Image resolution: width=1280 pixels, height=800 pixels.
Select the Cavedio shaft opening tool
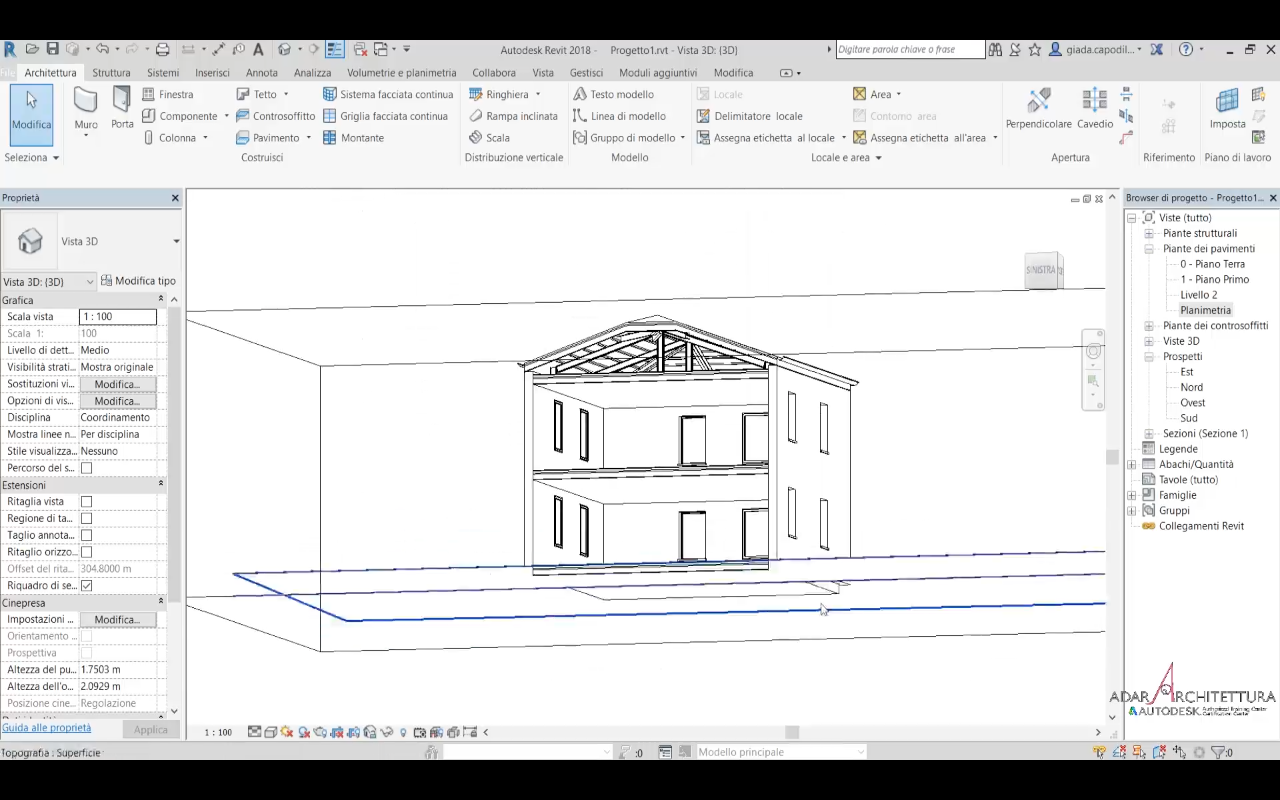(1094, 108)
